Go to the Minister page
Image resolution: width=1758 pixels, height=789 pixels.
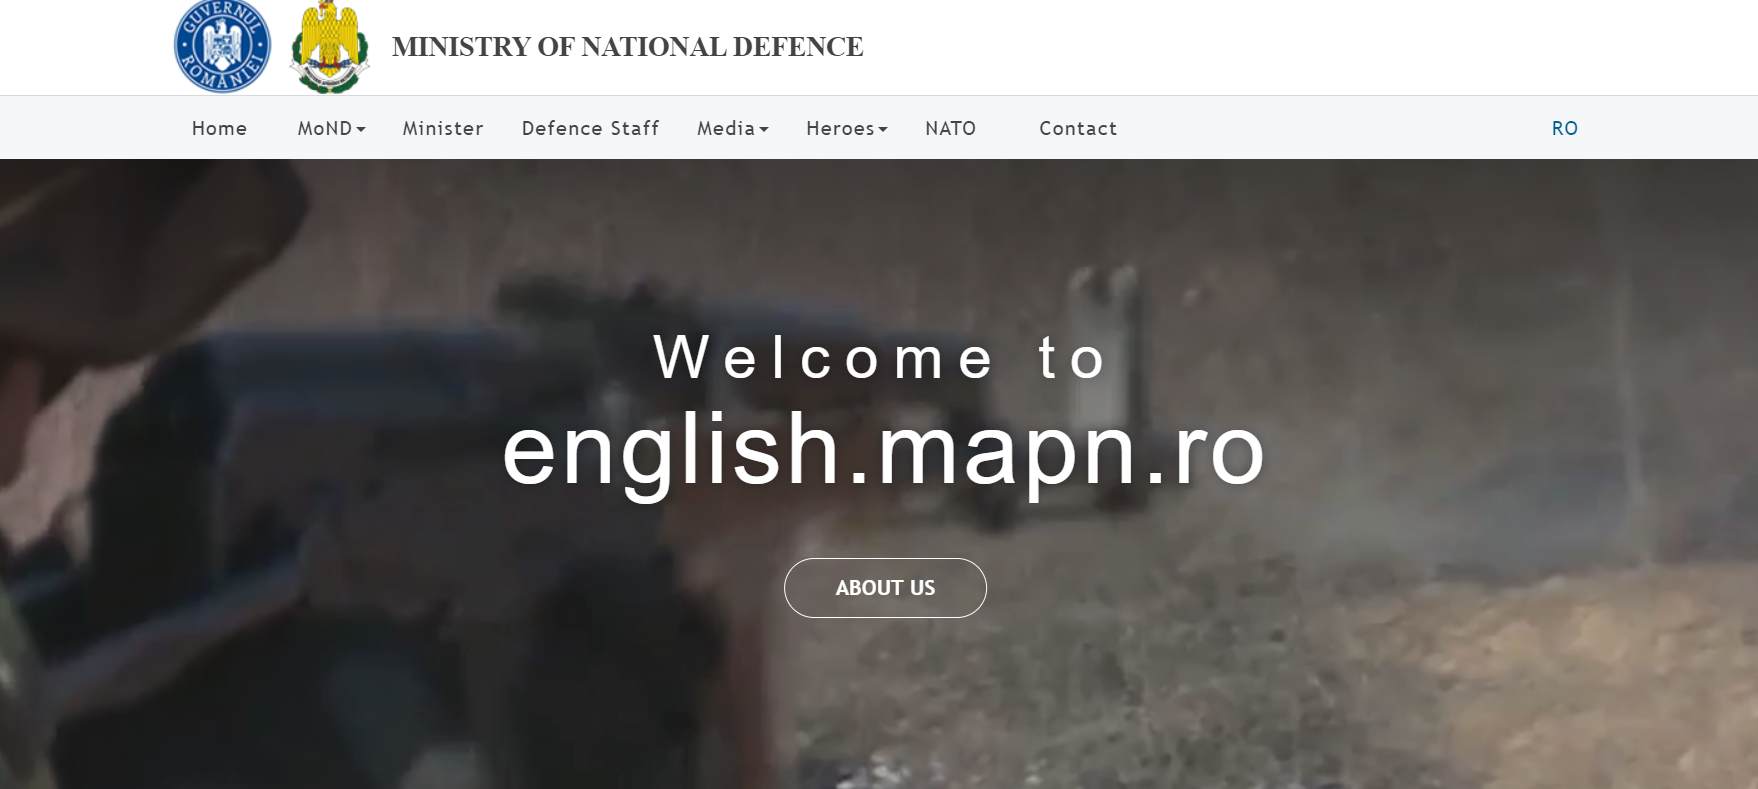point(443,128)
